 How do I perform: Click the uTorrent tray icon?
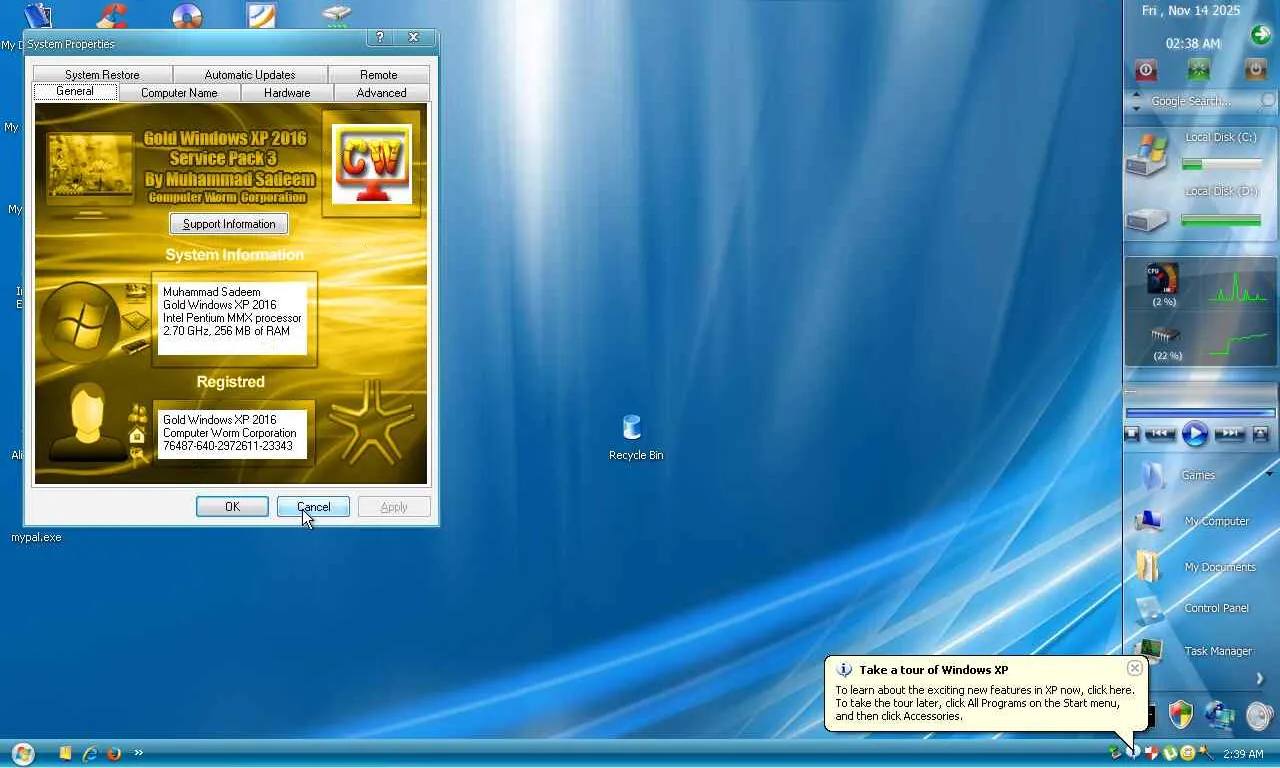point(1170,753)
